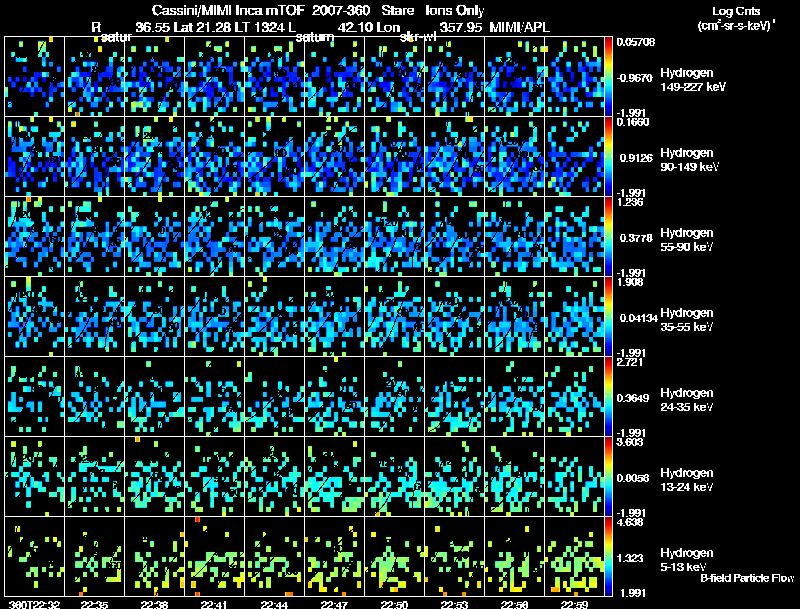Click the '22:35' time label
800x609 pixels.
click(x=94, y=604)
